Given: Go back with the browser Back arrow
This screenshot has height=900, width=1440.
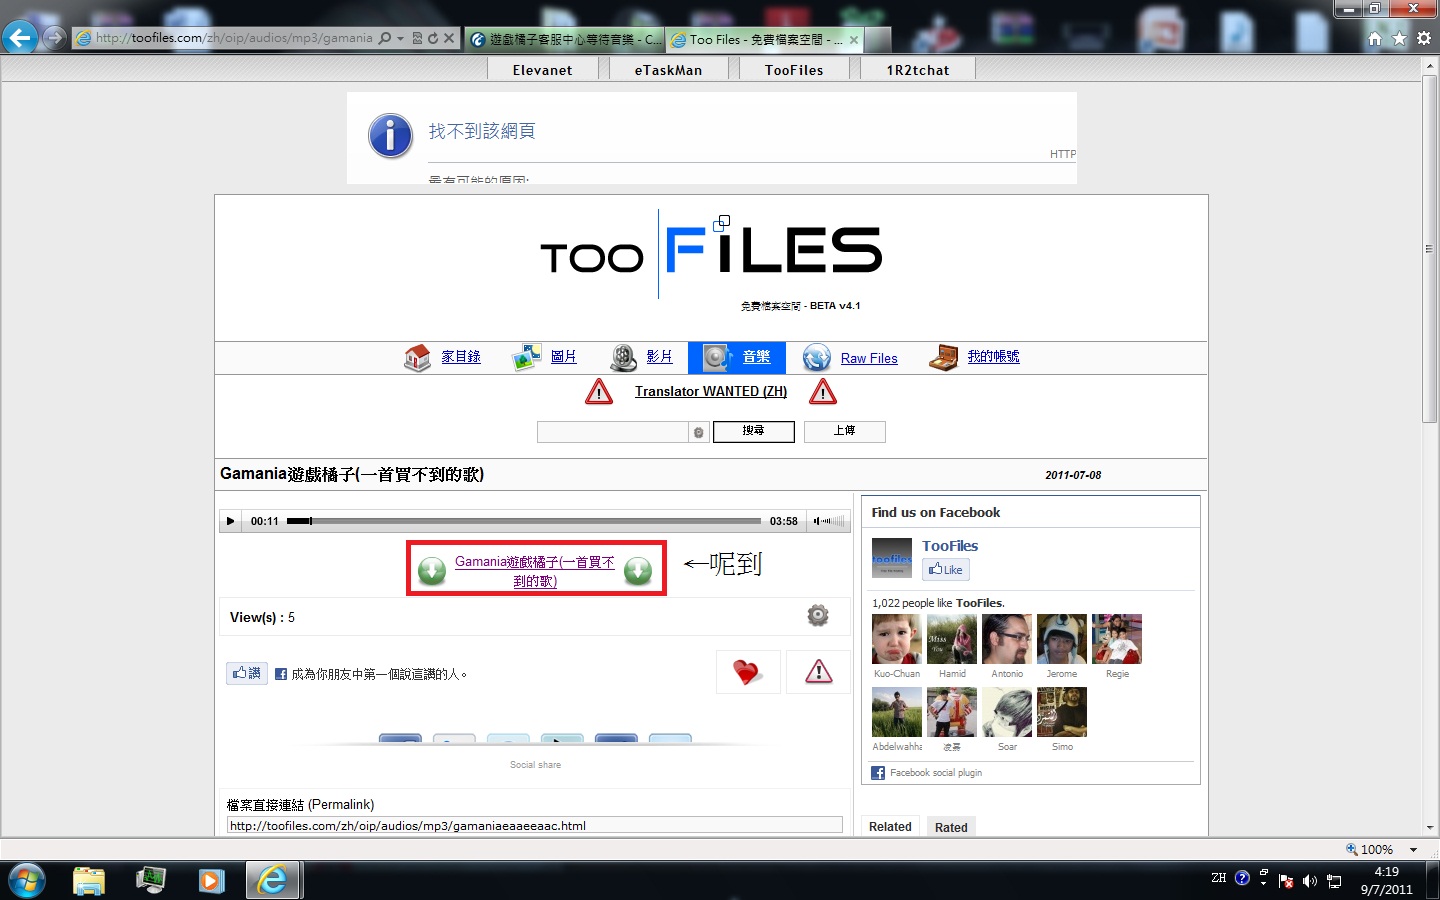Looking at the screenshot, I should 20,38.
